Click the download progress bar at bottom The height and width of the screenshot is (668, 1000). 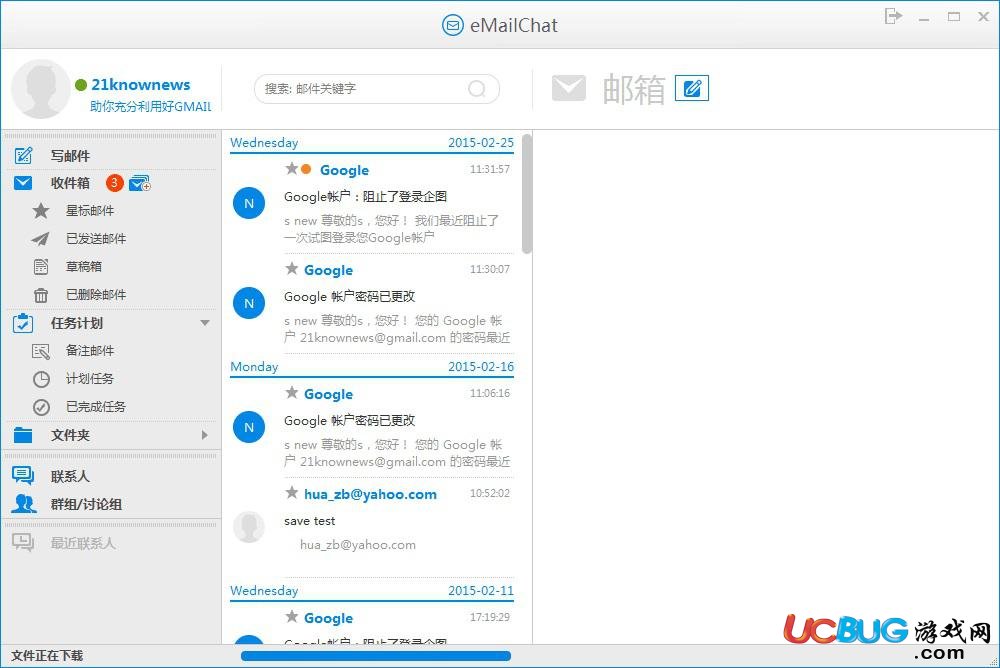tap(376, 656)
